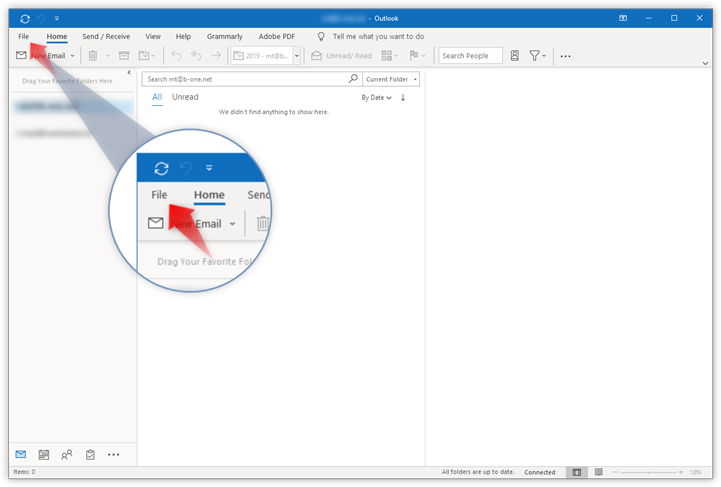Expand the Delete dropdown arrow
721x487 pixels.
(x=108, y=56)
